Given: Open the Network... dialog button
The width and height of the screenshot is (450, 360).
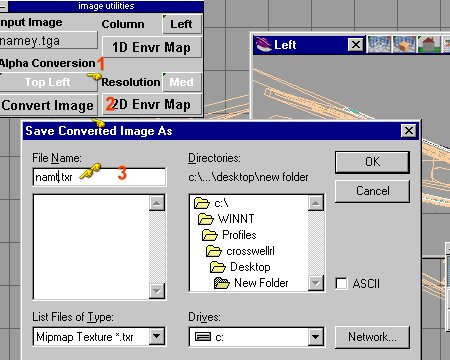Looking at the screenshot, I should tap(372, 337).
